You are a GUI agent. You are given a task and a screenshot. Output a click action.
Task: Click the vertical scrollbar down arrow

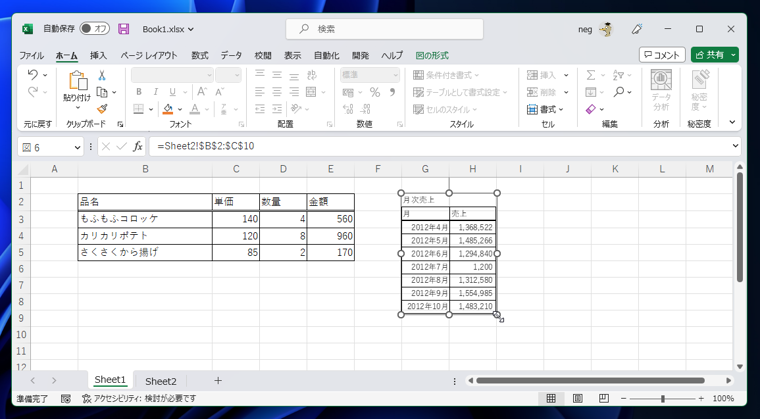click(x=740, y=367)
